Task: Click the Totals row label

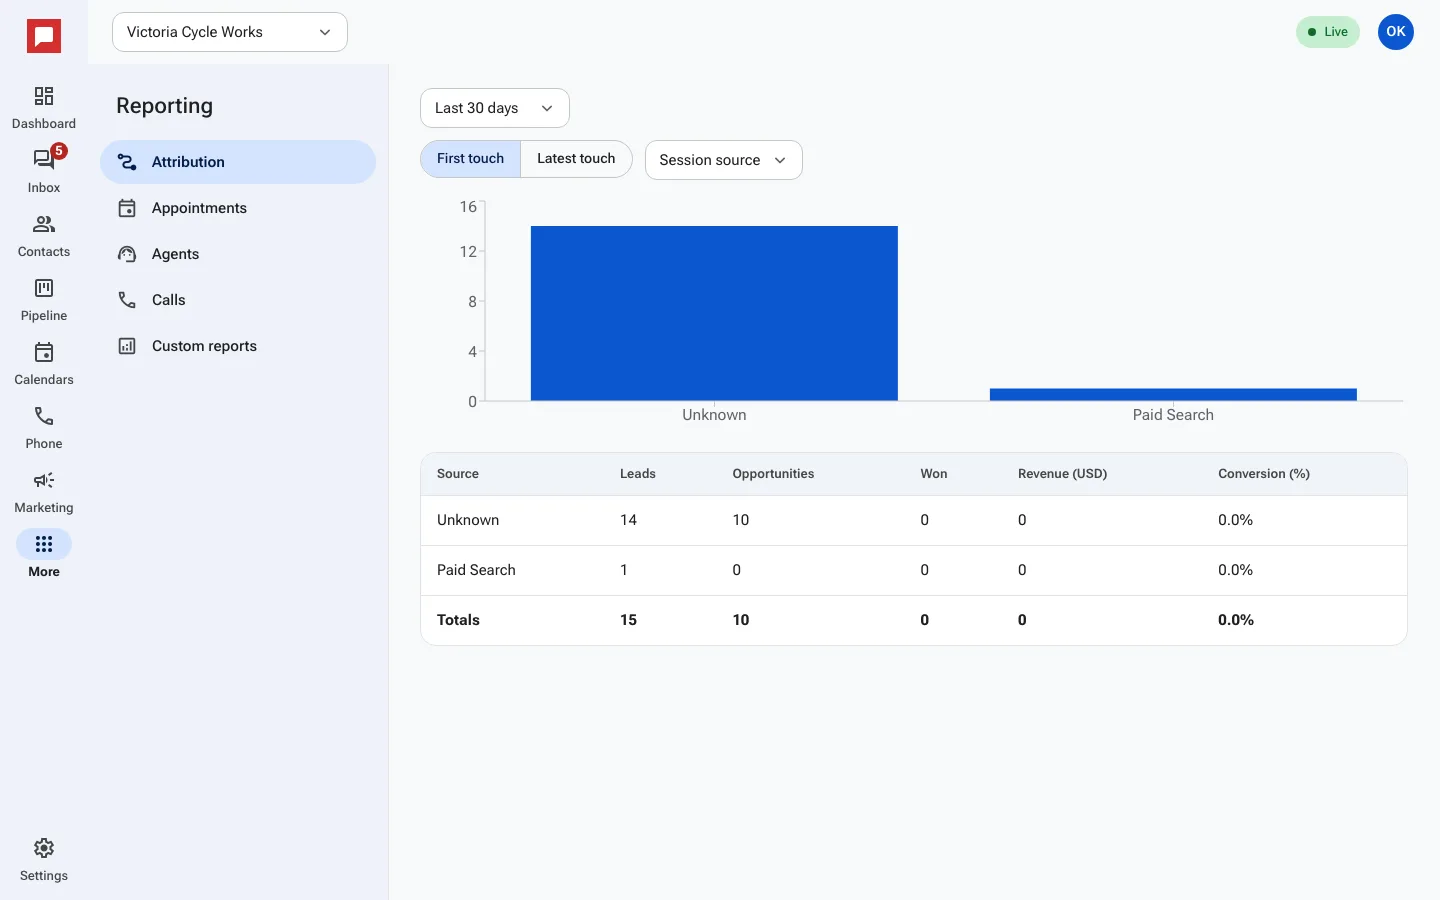Action: 458,620
